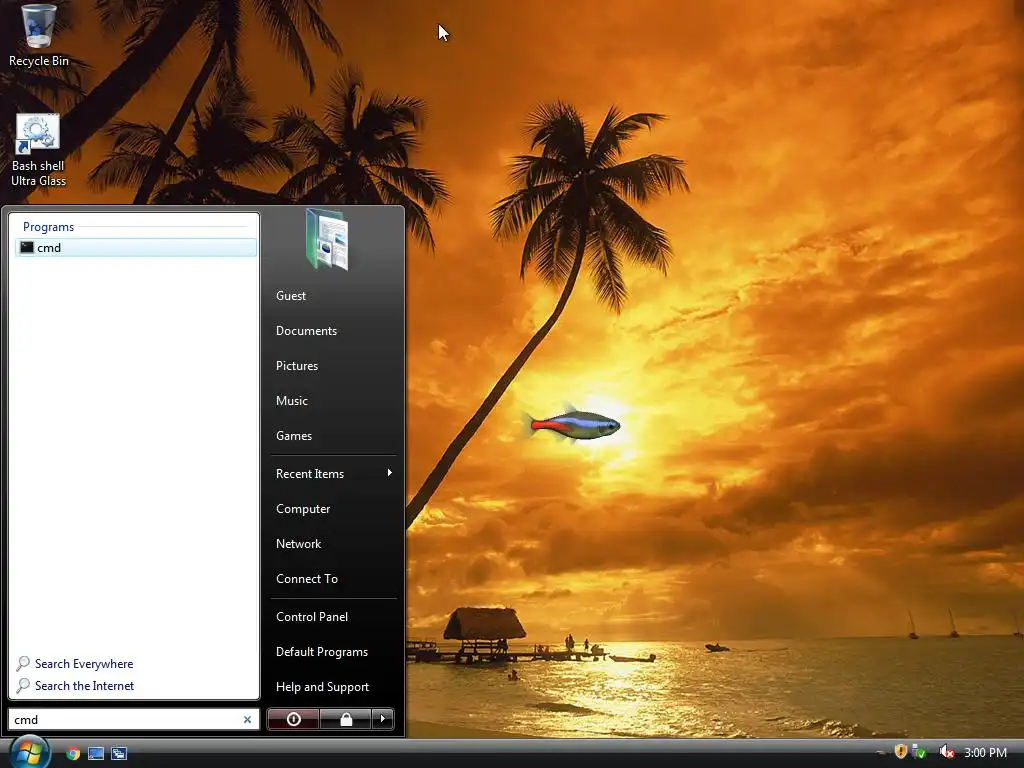
Task: Open Games from the Start menu
Action: (293, 436)
